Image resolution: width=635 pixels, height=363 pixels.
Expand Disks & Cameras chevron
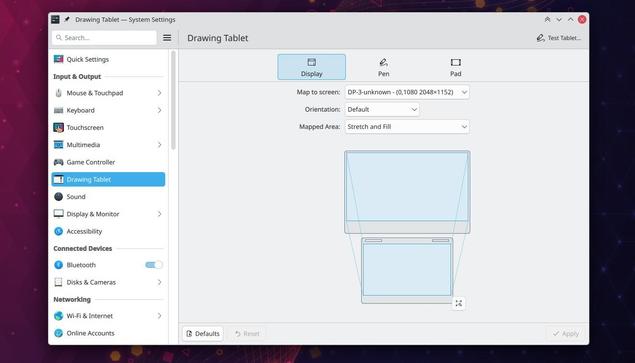(x=160, y=282)
